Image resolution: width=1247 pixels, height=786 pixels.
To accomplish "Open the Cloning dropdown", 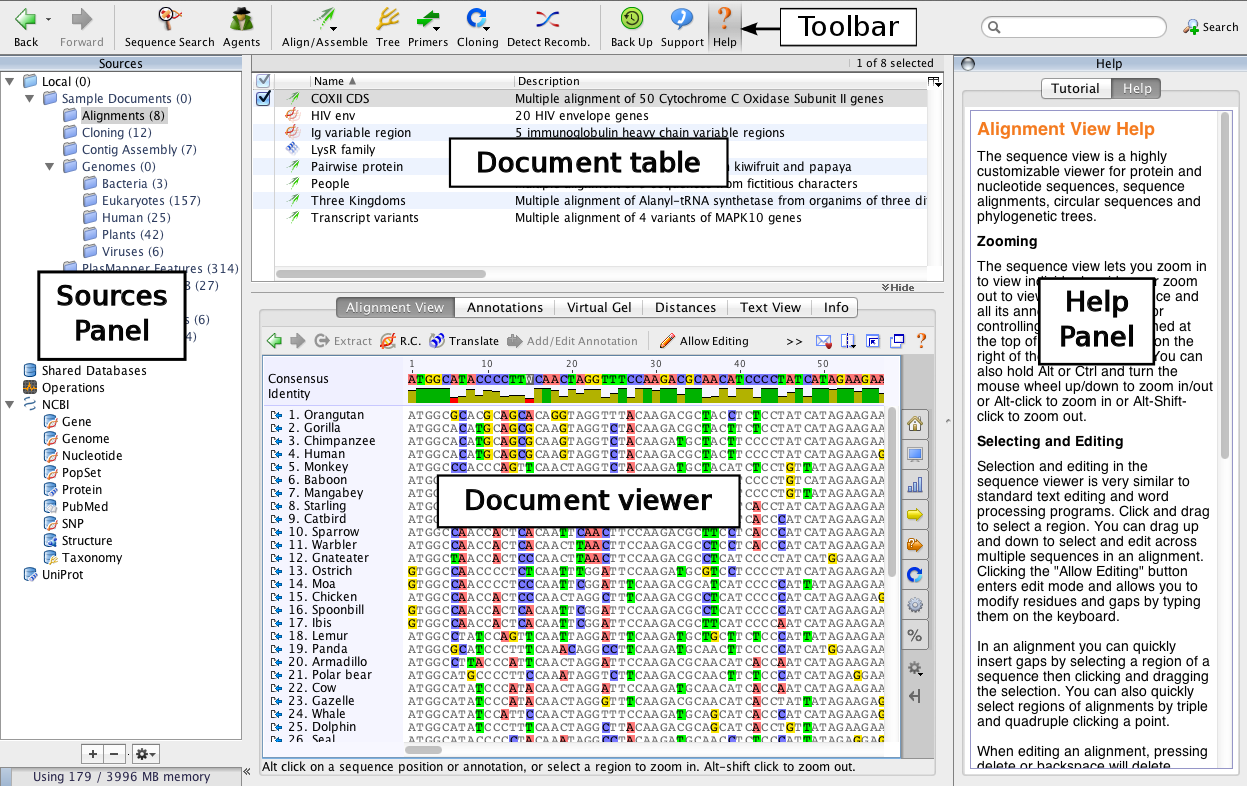I will pos(477,24).
